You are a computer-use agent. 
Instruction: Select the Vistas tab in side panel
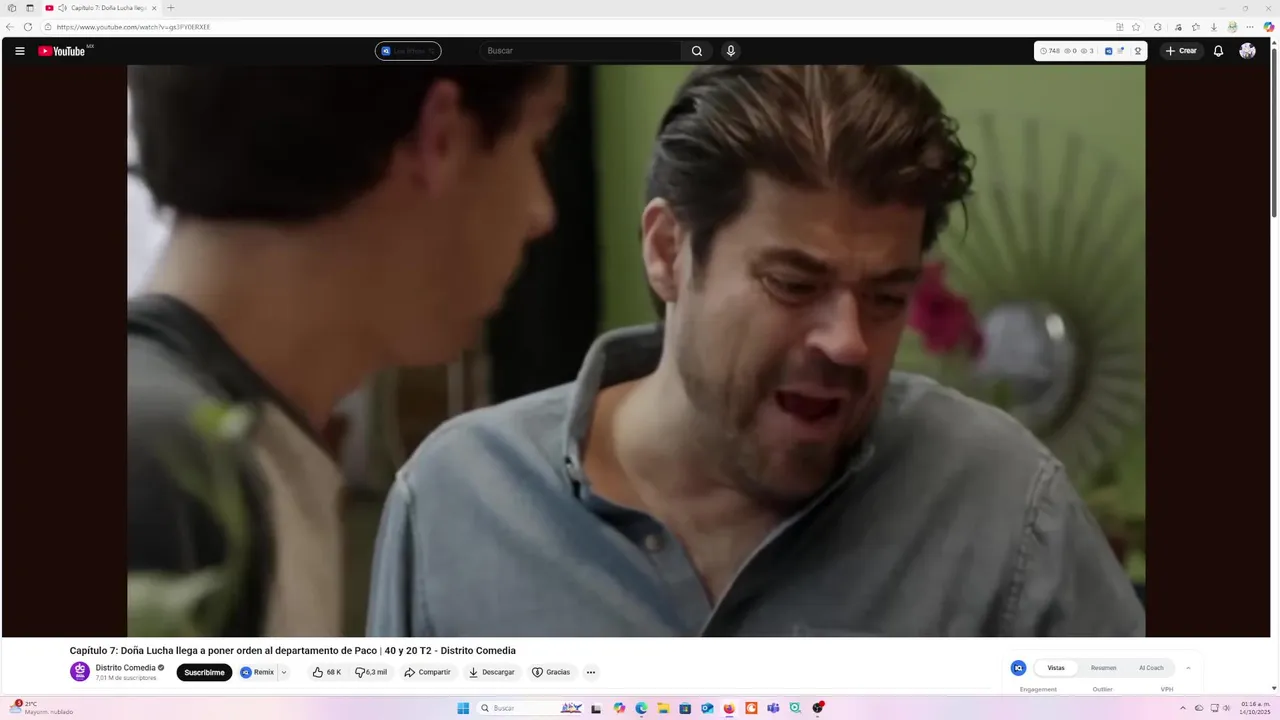click(1056, 668)
